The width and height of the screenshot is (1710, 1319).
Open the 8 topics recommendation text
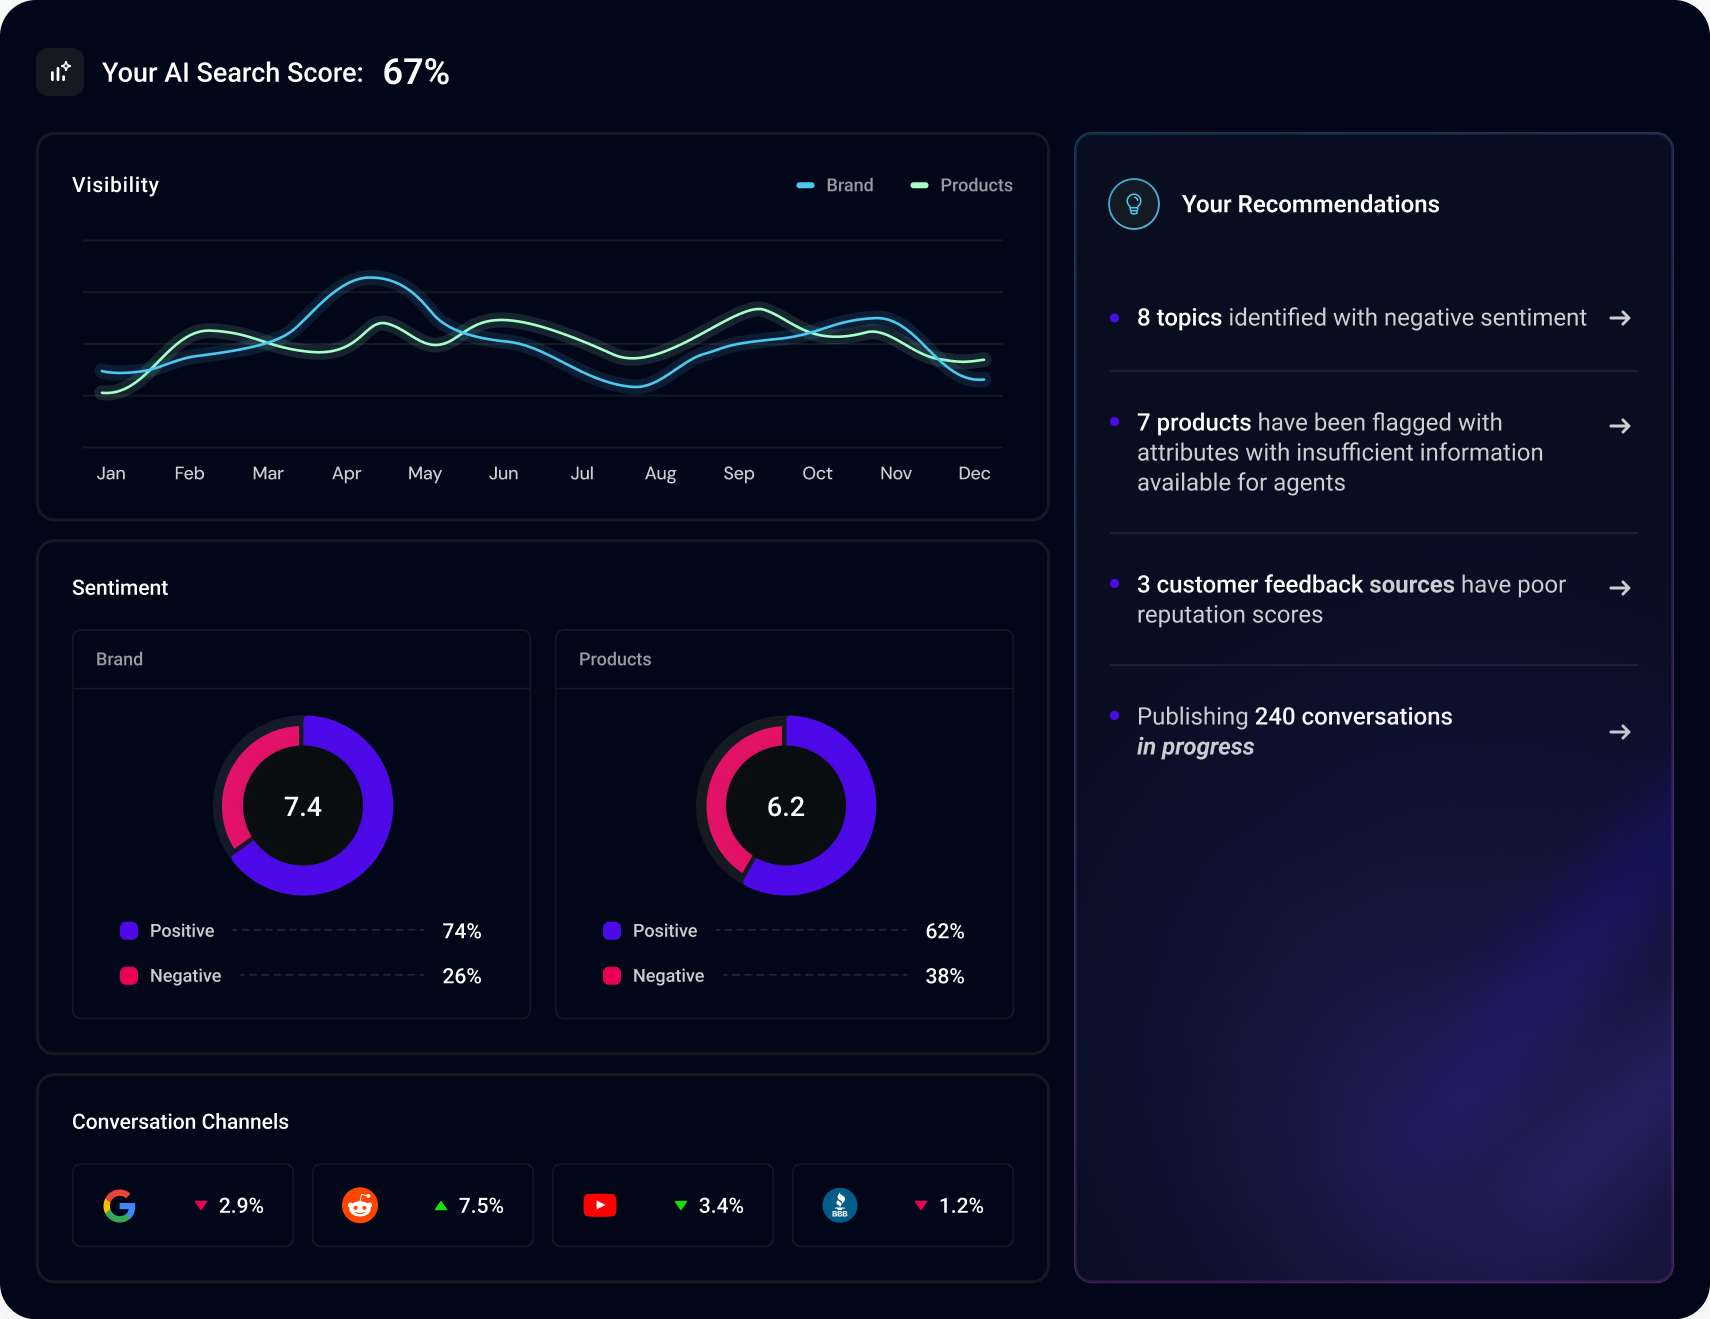(1361, 318)
